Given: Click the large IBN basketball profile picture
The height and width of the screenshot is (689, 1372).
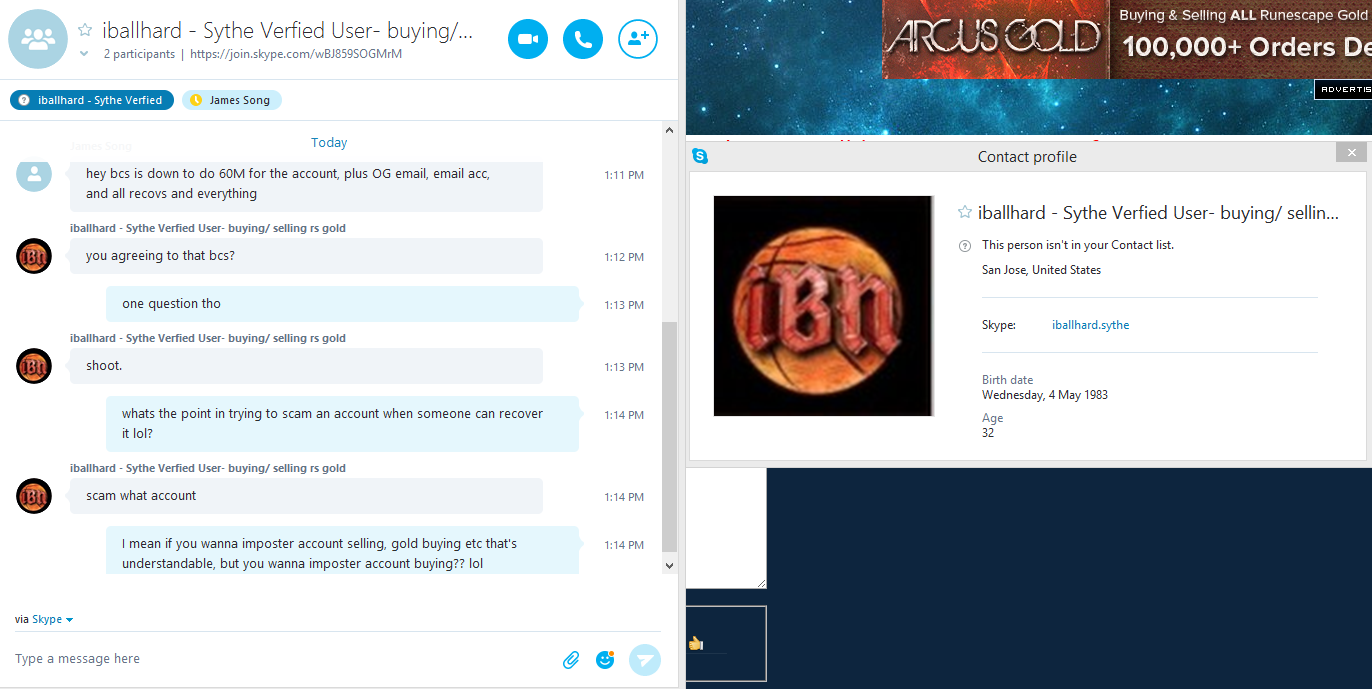Looking at the screenshot, I should 823,306.
